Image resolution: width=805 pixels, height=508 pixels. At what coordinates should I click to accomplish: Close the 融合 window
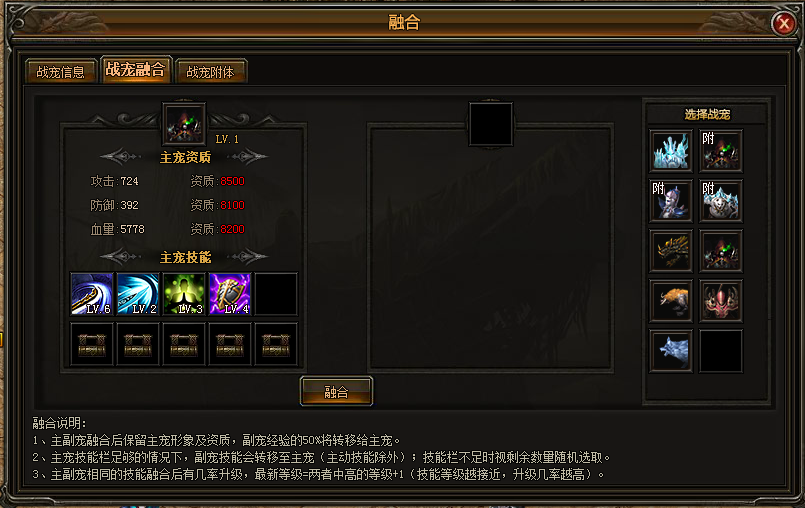pyautogui.click(x=783, y=23)
